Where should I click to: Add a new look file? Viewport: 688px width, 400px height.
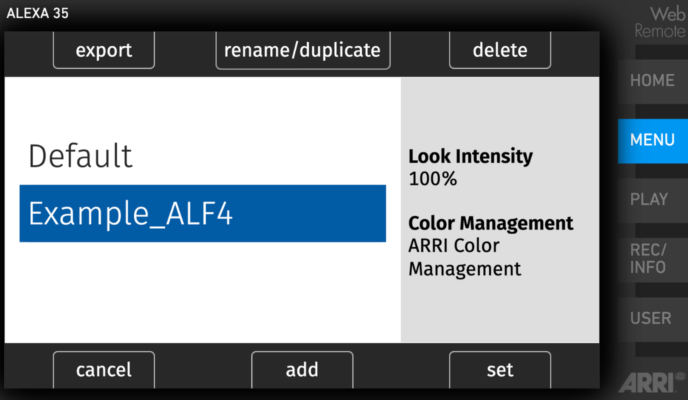pyautogui.click(x=302, y=369)
